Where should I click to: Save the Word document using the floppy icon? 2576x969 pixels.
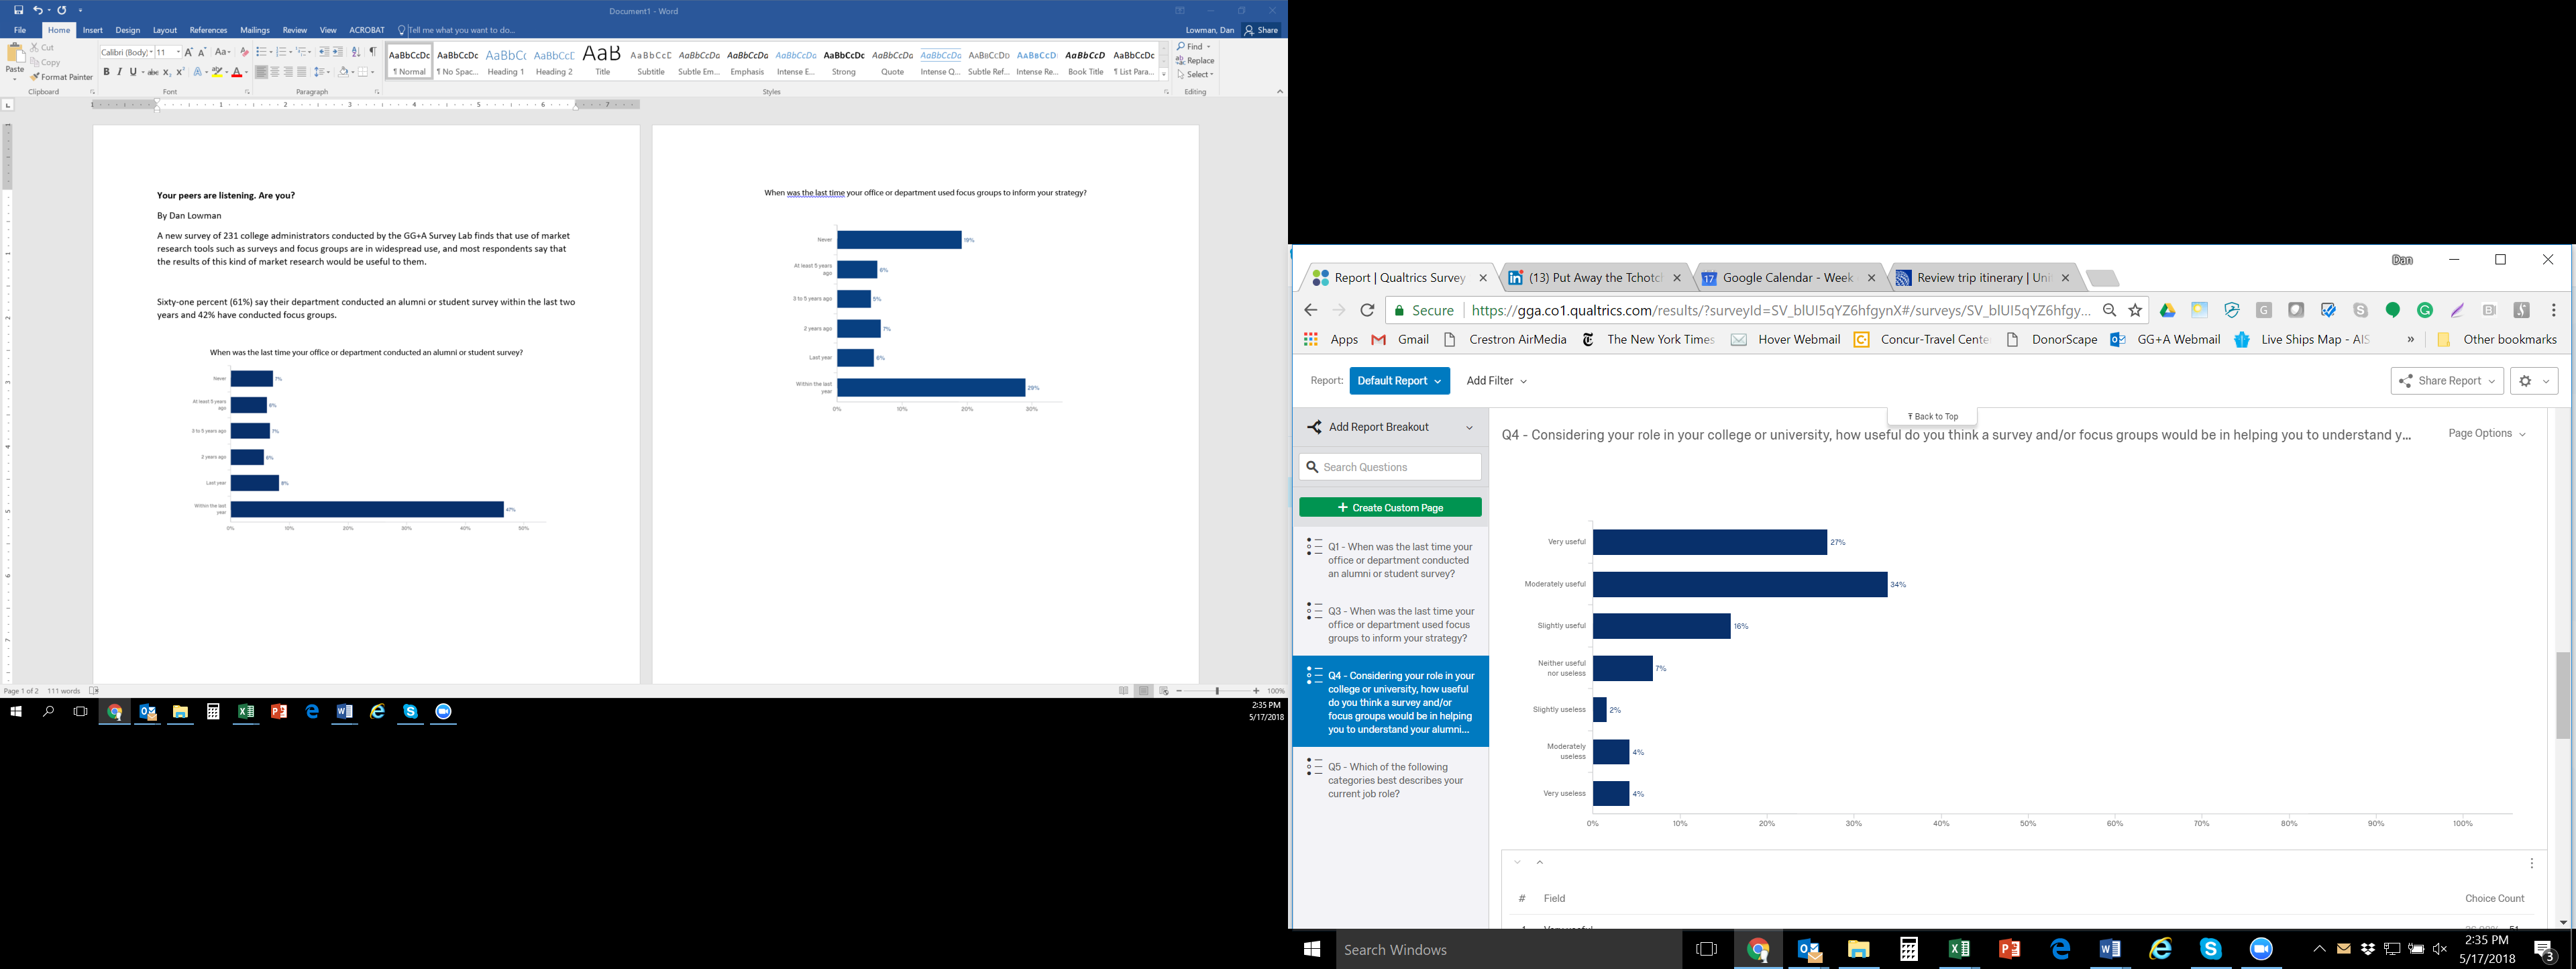pos(18,10)
